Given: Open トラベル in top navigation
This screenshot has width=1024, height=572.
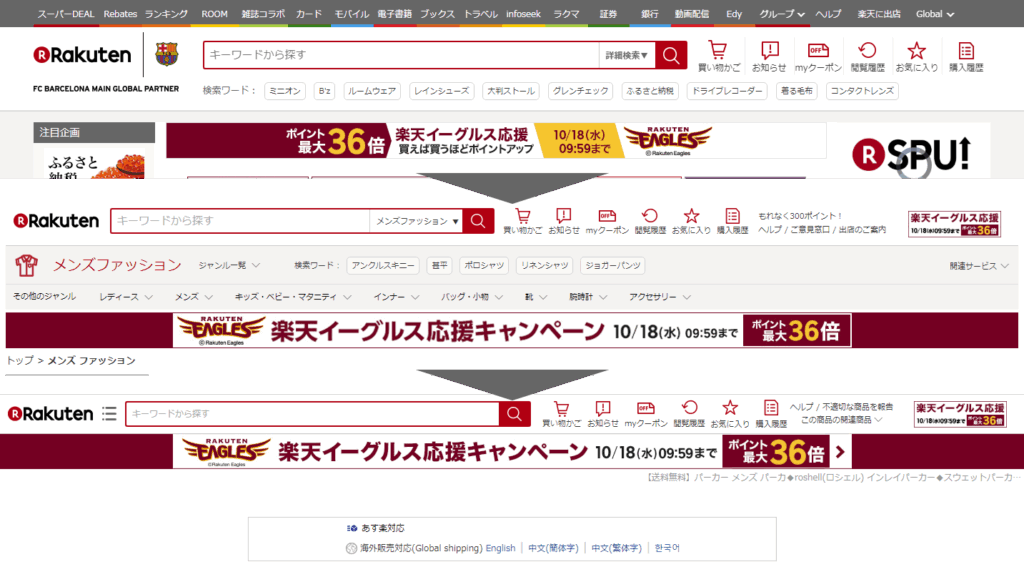Looking at the screenshot, I should pos(481,14).
